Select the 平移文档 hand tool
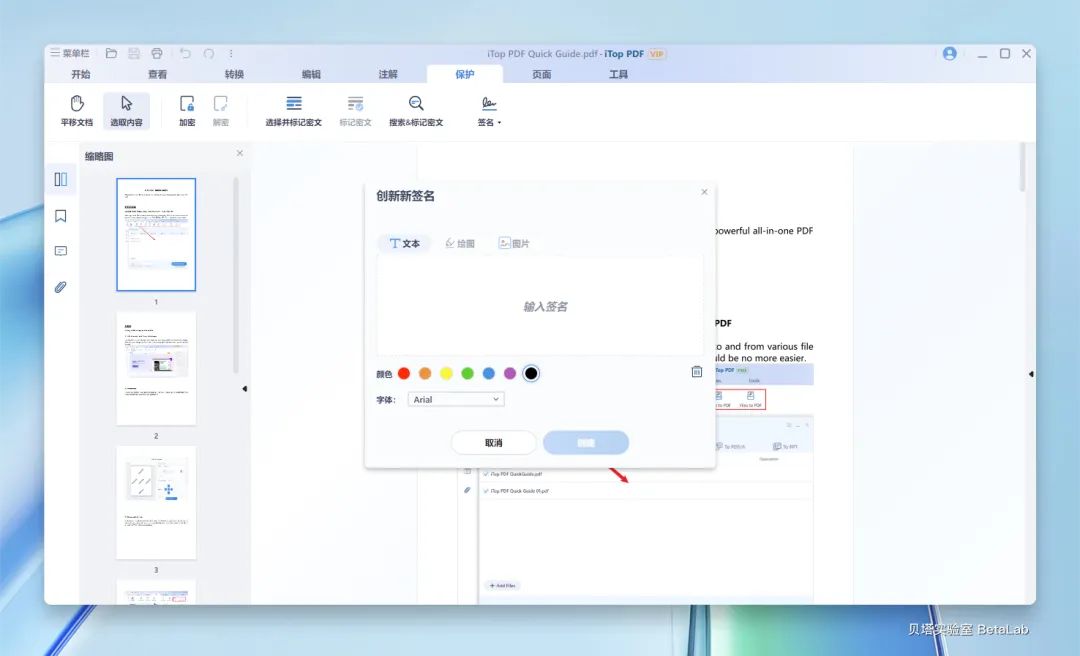The width and height of the screenshot is (1080, 656). [76, 111]
